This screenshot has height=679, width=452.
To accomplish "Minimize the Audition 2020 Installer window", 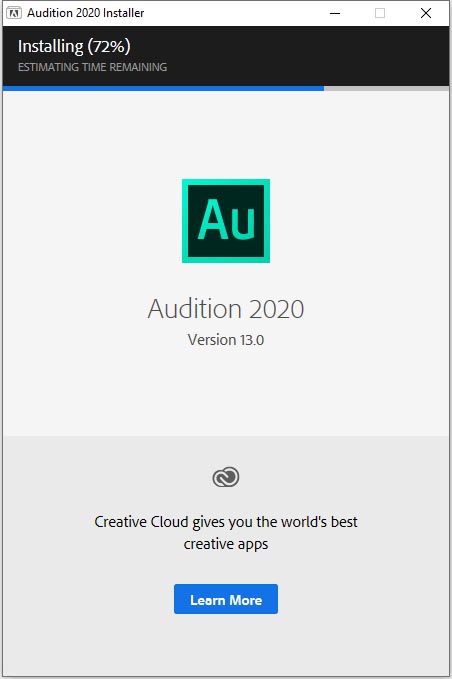I will pyautogui.click(x=335, y=13).
